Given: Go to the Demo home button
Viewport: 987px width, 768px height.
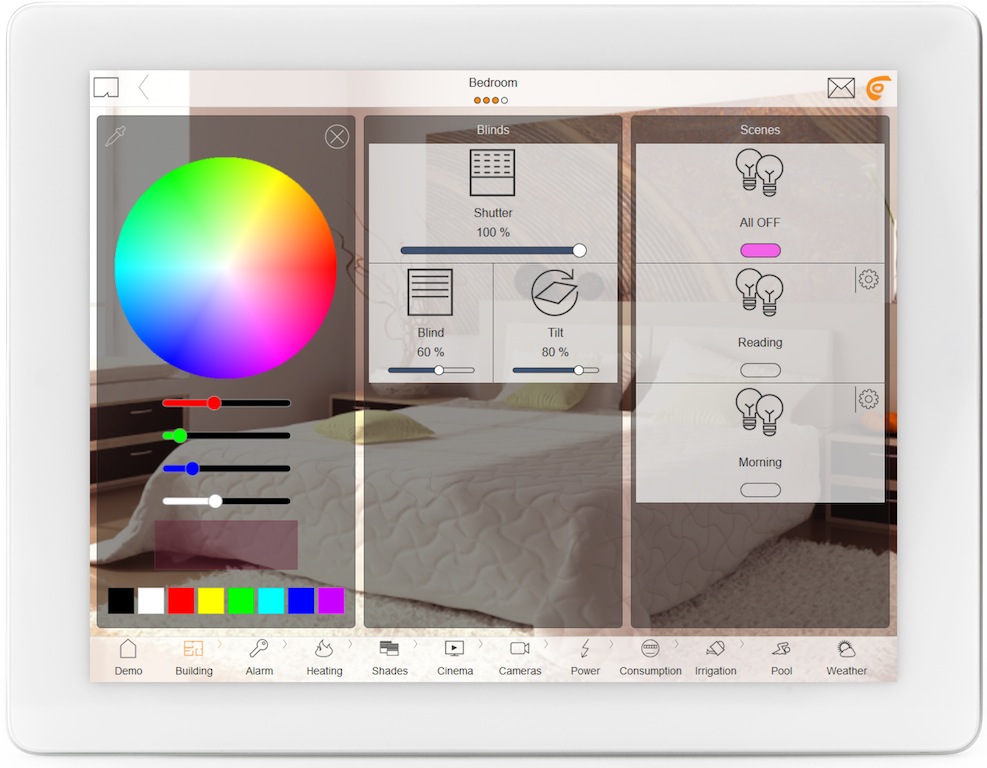Looking at the screenshot, I should (128, 657).
